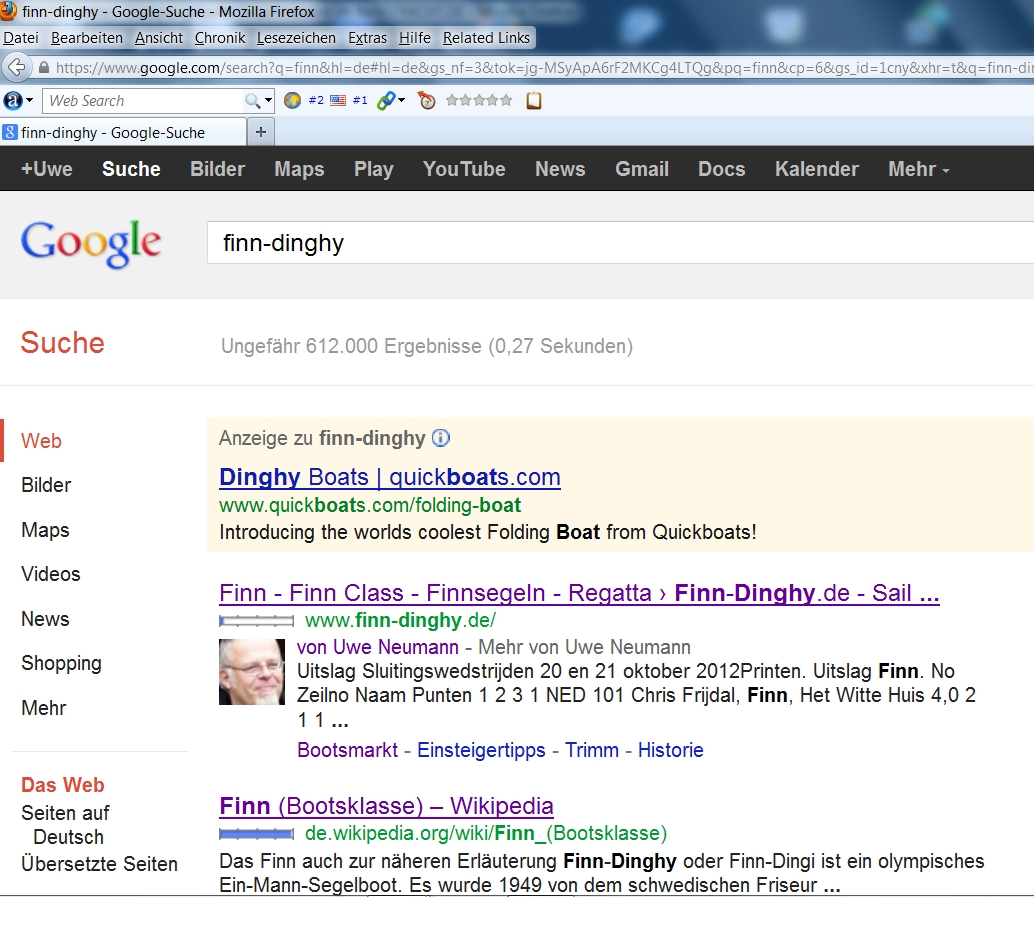Viewport: 1034px width, 940px height.
Task: Open News in the black Google bar
Action: (561, 169)
